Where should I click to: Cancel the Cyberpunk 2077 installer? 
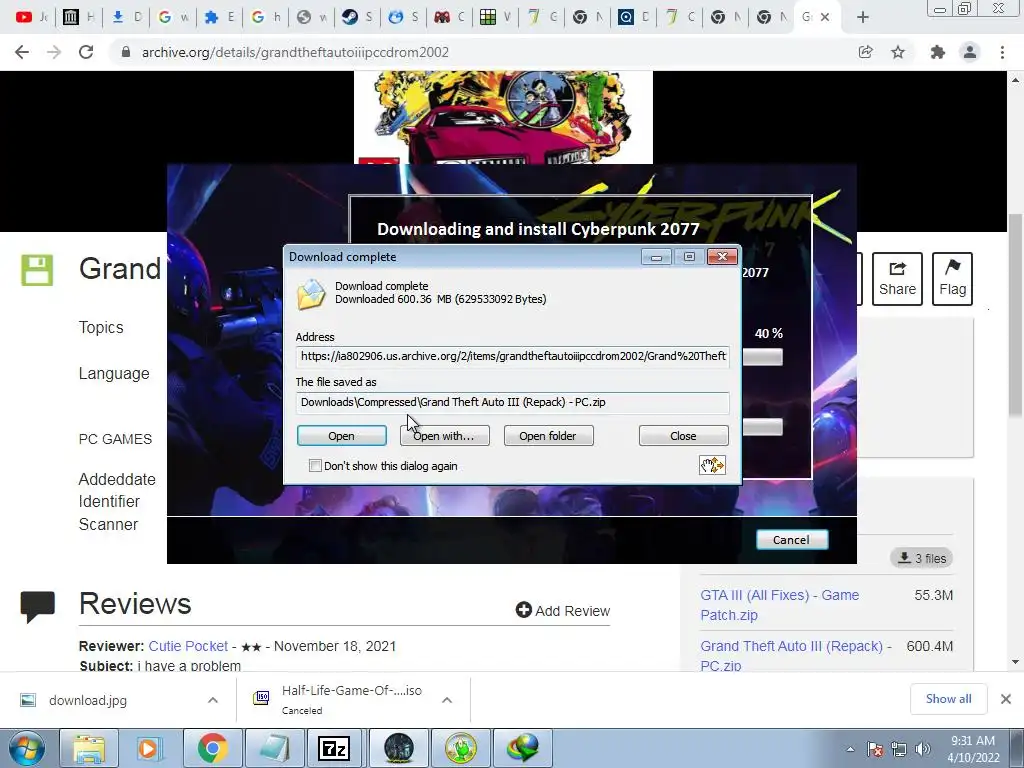(x=792, y=539)
